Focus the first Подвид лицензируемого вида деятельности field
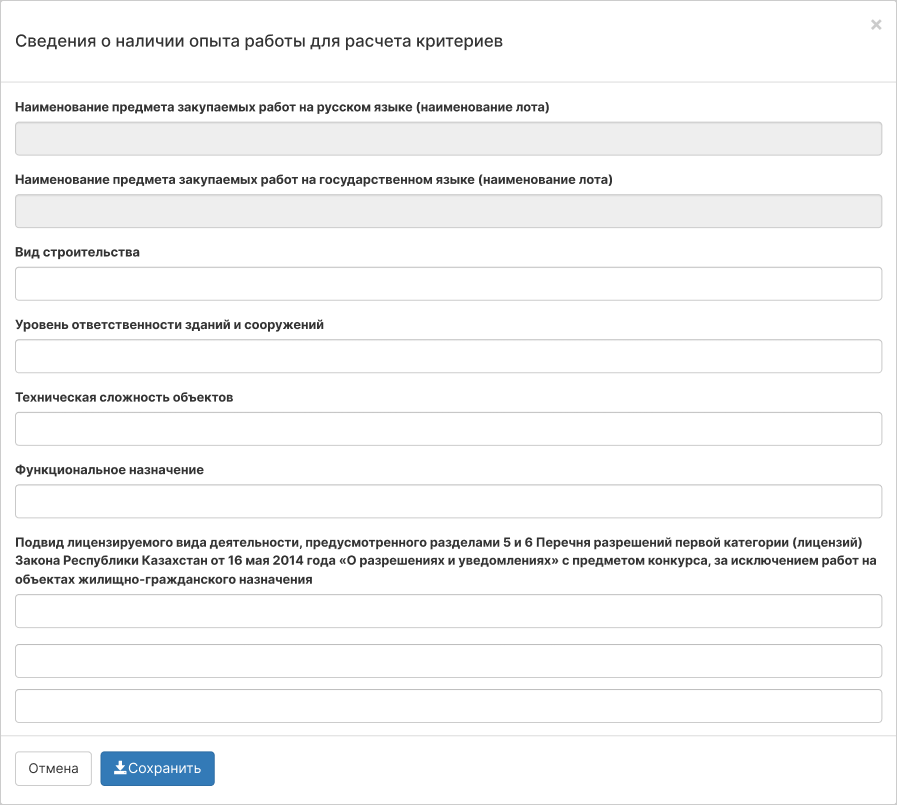Viewport: 897px width, 805px height. [x=448, y=611]
